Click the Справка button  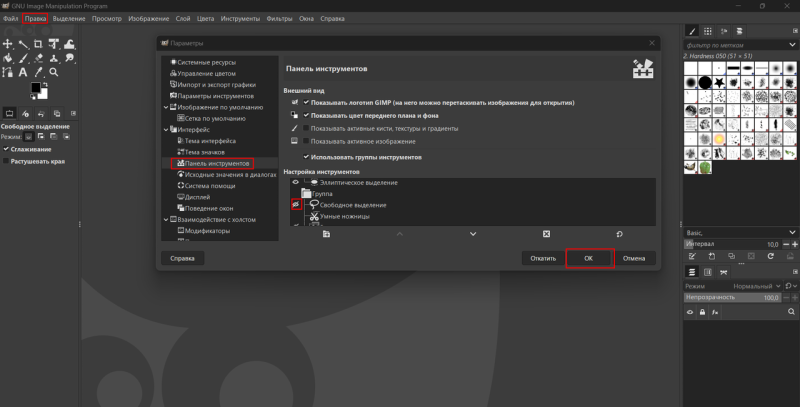(x=183, y=258)
